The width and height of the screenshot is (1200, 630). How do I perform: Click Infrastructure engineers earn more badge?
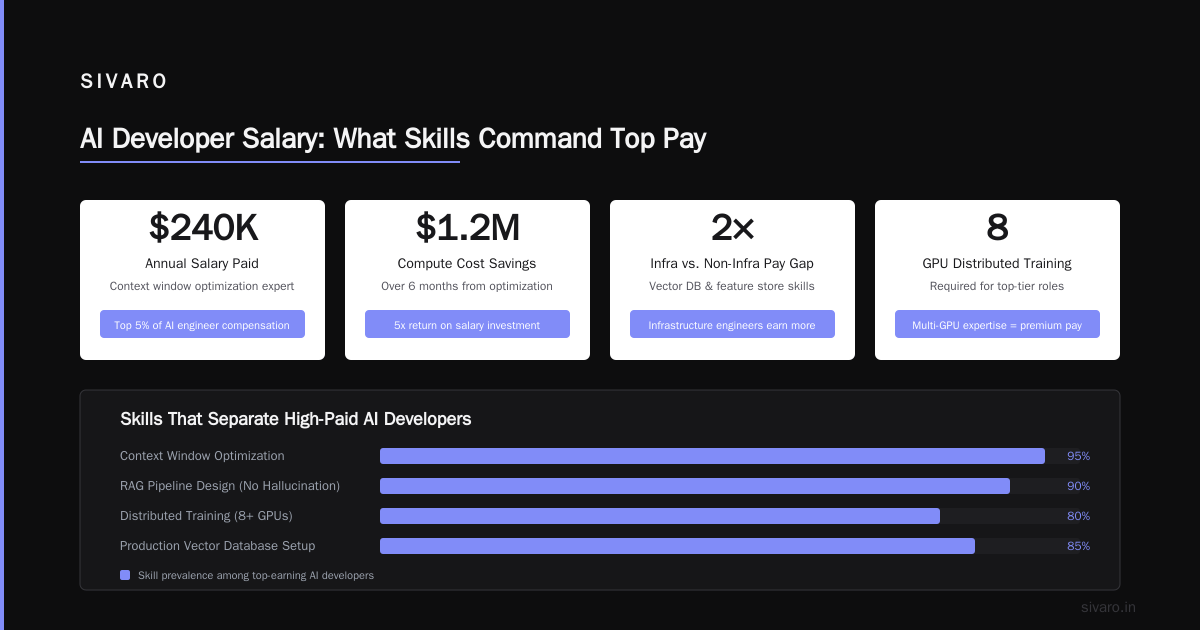point(732,324)
